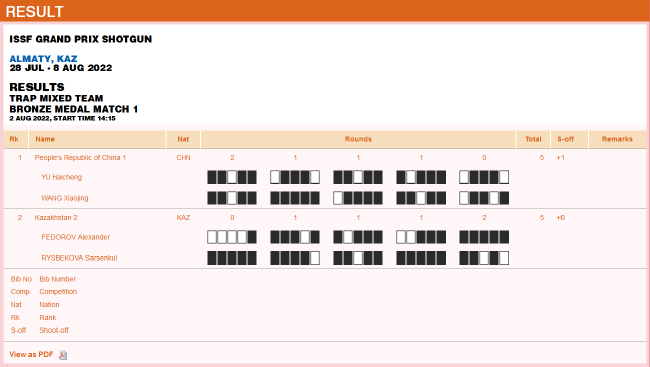
Task: Click FEDOROV Alexander's fifth round hit pattern
Action: coord(484,237)
